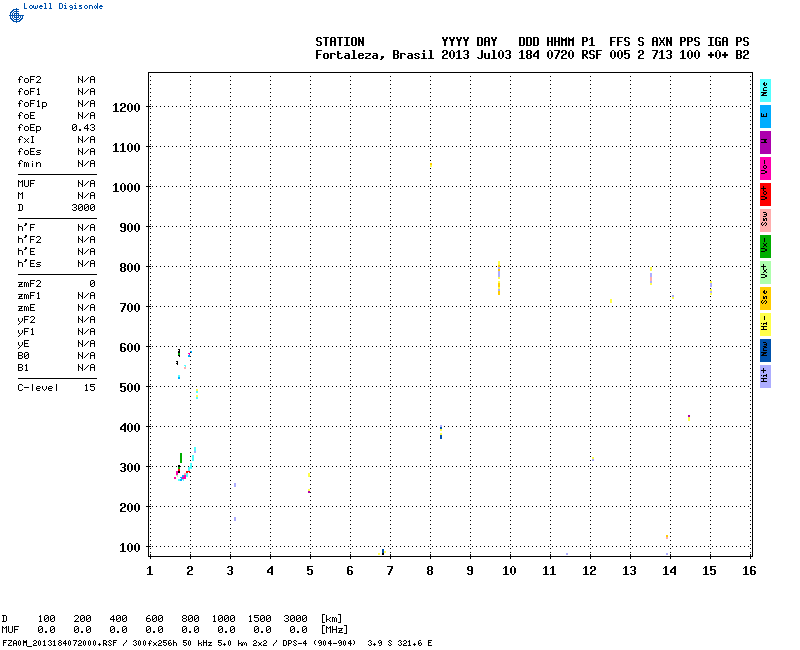Select the yellow Hi- legend swatch
The width and height of the screenshot is (800, 650).
(x=765, y=324)
